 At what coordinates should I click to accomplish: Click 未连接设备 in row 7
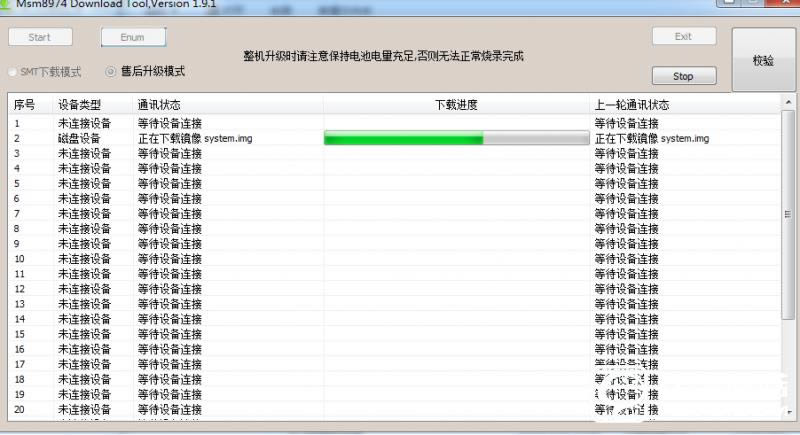pyautogui.click(x=84, y=214)
